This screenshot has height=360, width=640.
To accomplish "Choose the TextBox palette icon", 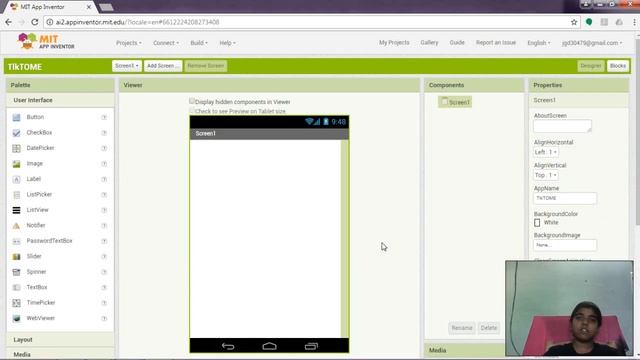I will click(16, 288).
